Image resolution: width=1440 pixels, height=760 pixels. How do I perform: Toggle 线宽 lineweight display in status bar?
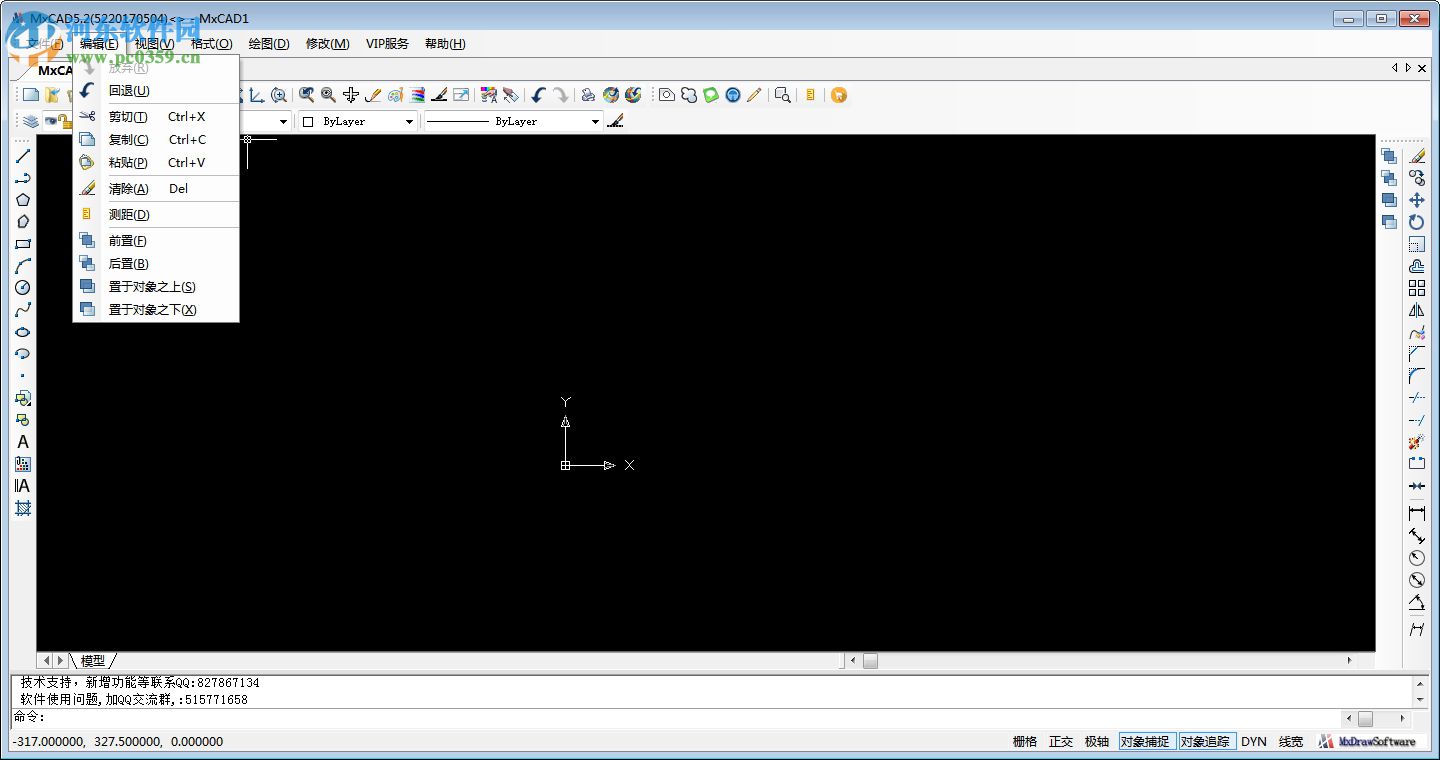(1291, 742)
